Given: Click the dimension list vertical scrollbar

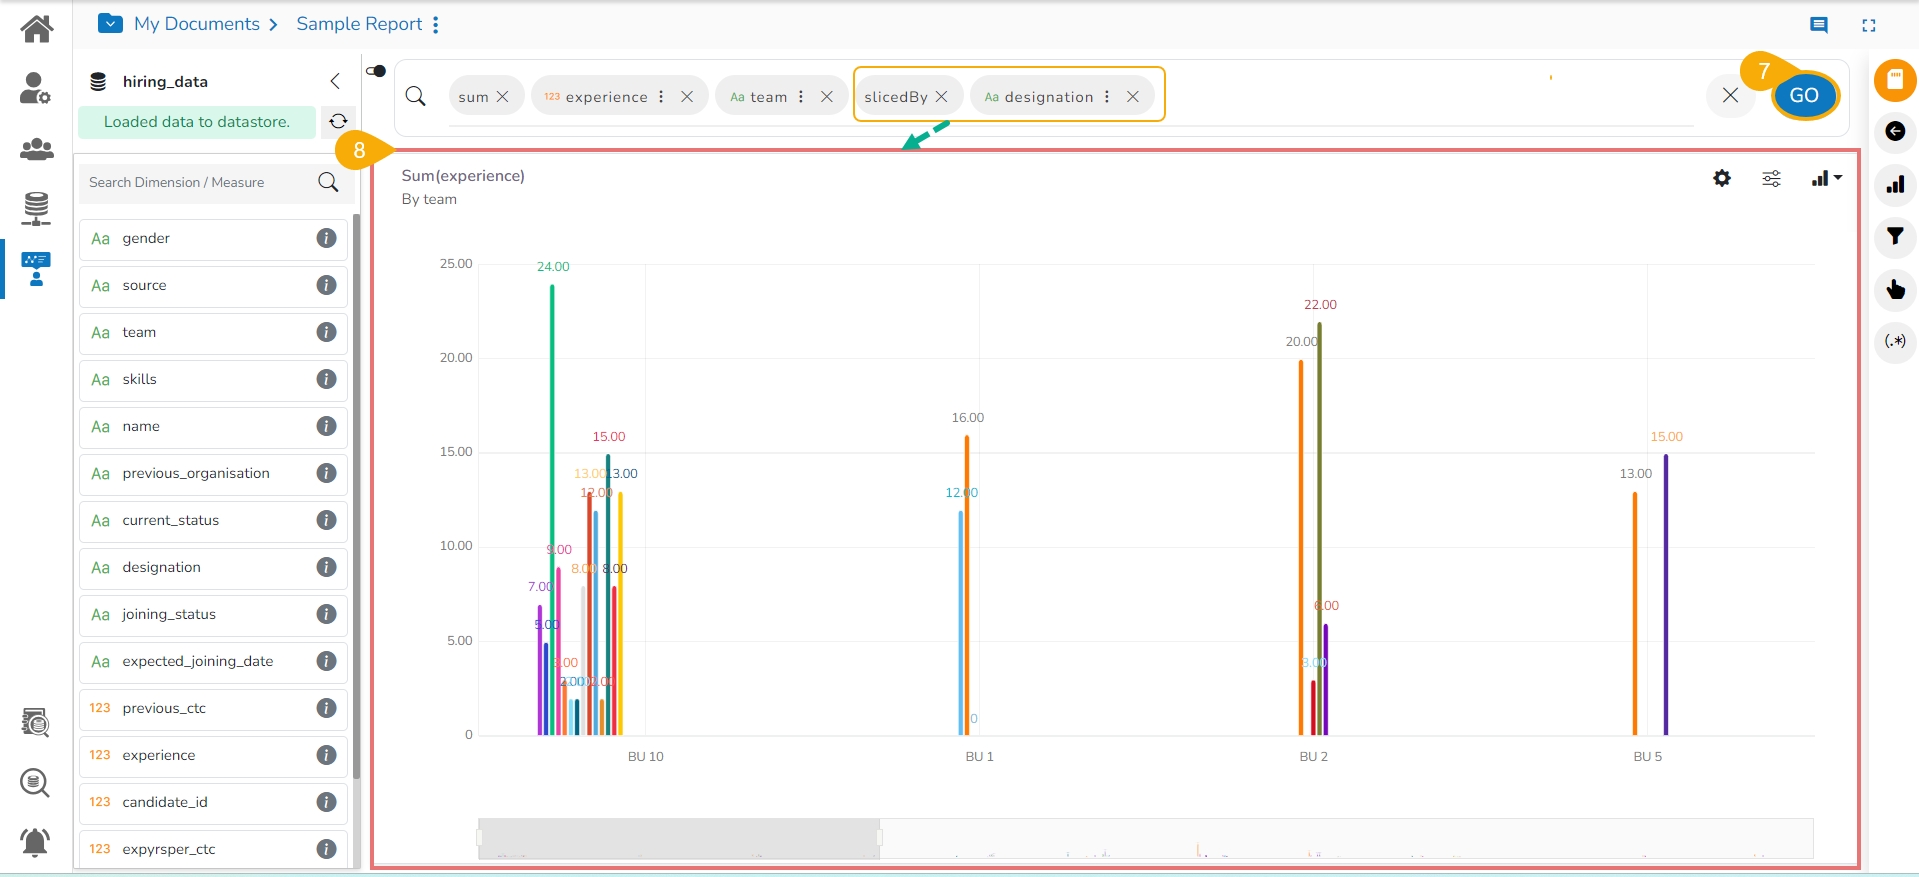Looking at the screenshot, I should [x=356, y=496].
